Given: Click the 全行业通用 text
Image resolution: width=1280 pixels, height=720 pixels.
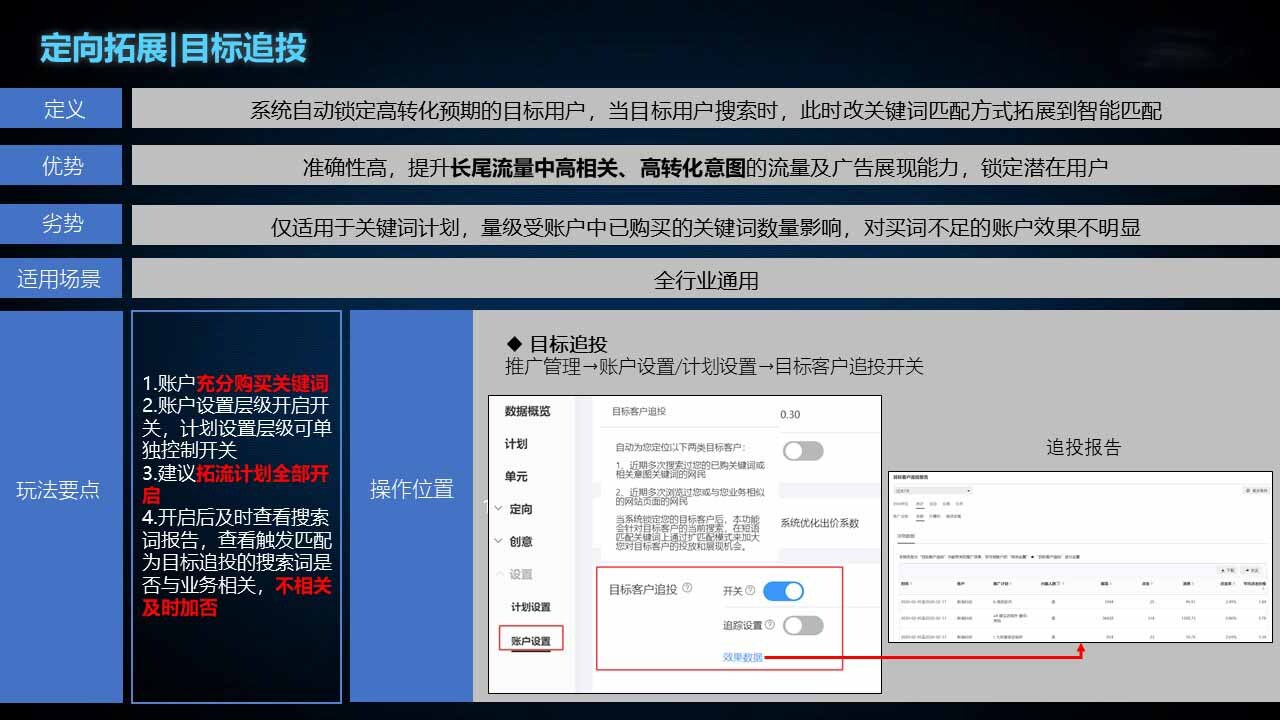Looking at the screenshot, I should click(x=706, y=281).
